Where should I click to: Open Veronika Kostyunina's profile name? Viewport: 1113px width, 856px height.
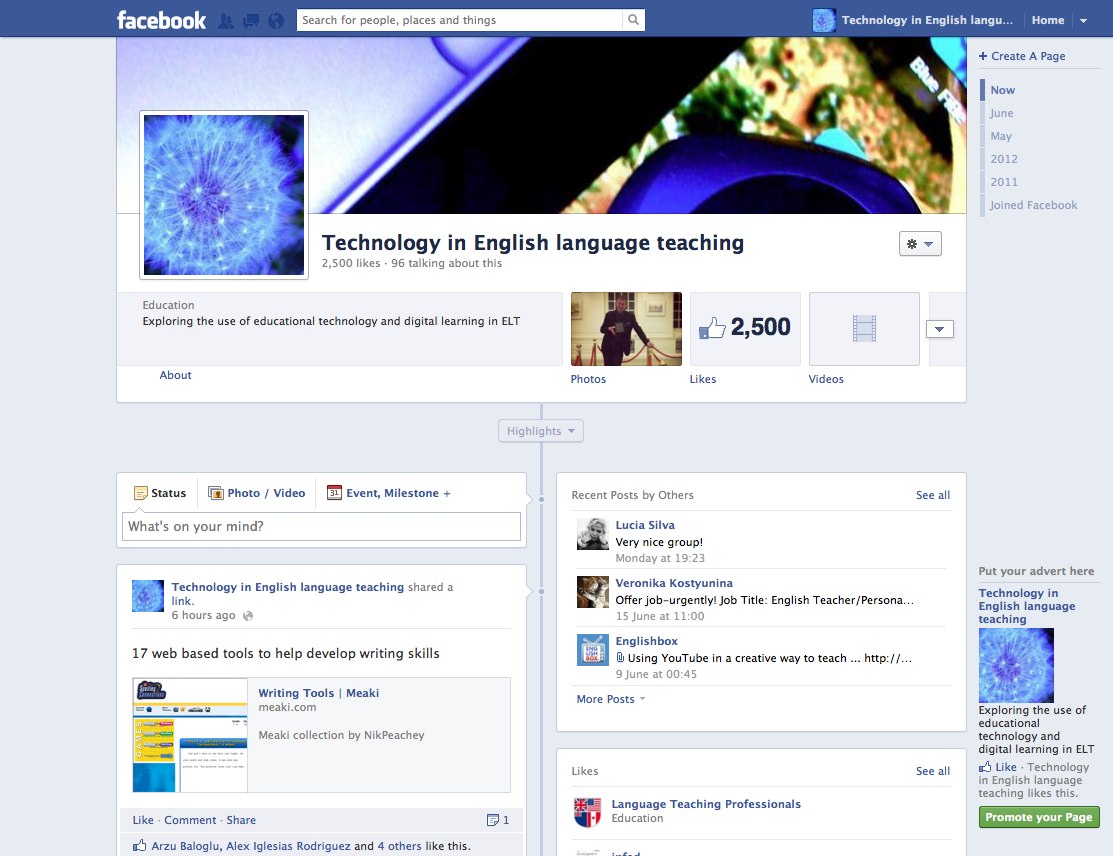(674, 583)
